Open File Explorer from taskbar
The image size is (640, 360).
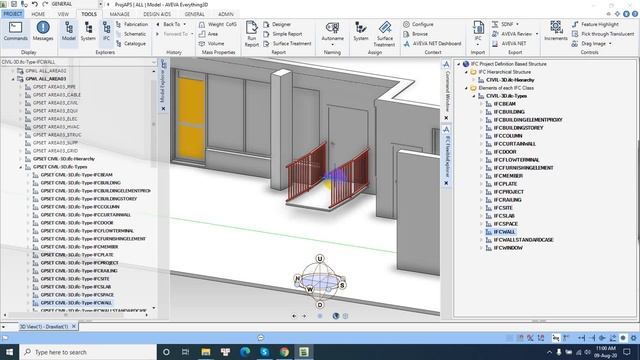point(206,352)
